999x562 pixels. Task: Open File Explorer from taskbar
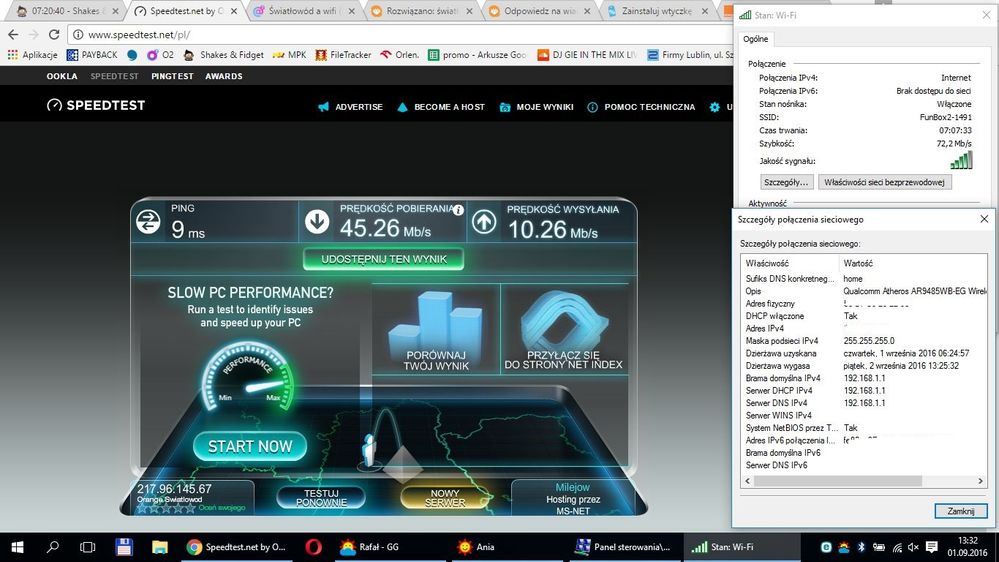pyautogui.click(x=159, y=547)
